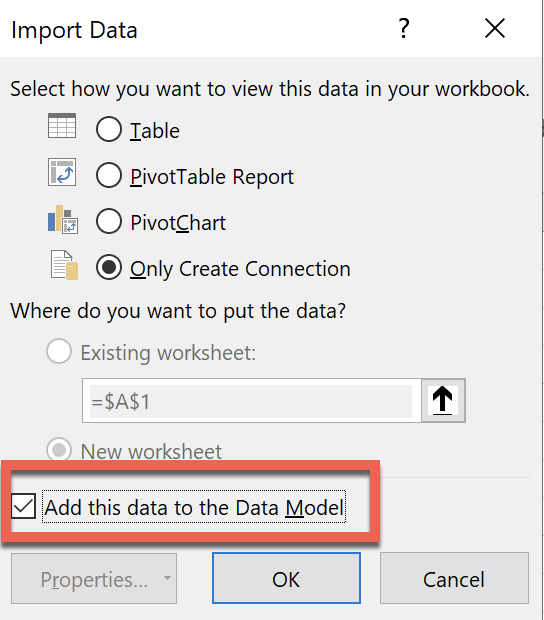Image resolution: width=544 pixels, height=620 pixels.
Task: Select the Table radio button
Action: pyautogui.click(x=109, y=129)
